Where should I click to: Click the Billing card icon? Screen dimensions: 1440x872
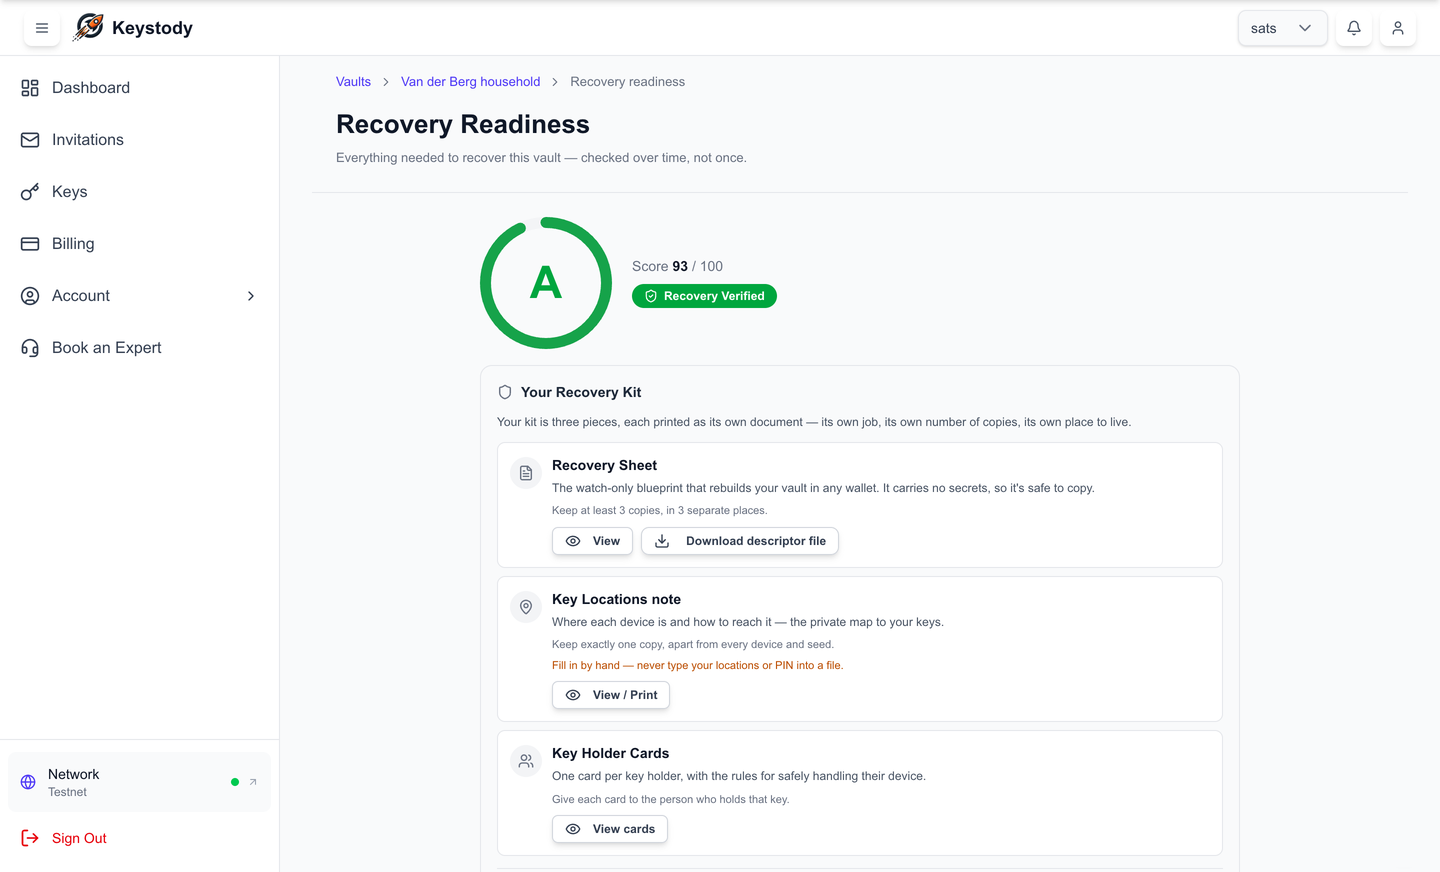(x=30, y=244)
